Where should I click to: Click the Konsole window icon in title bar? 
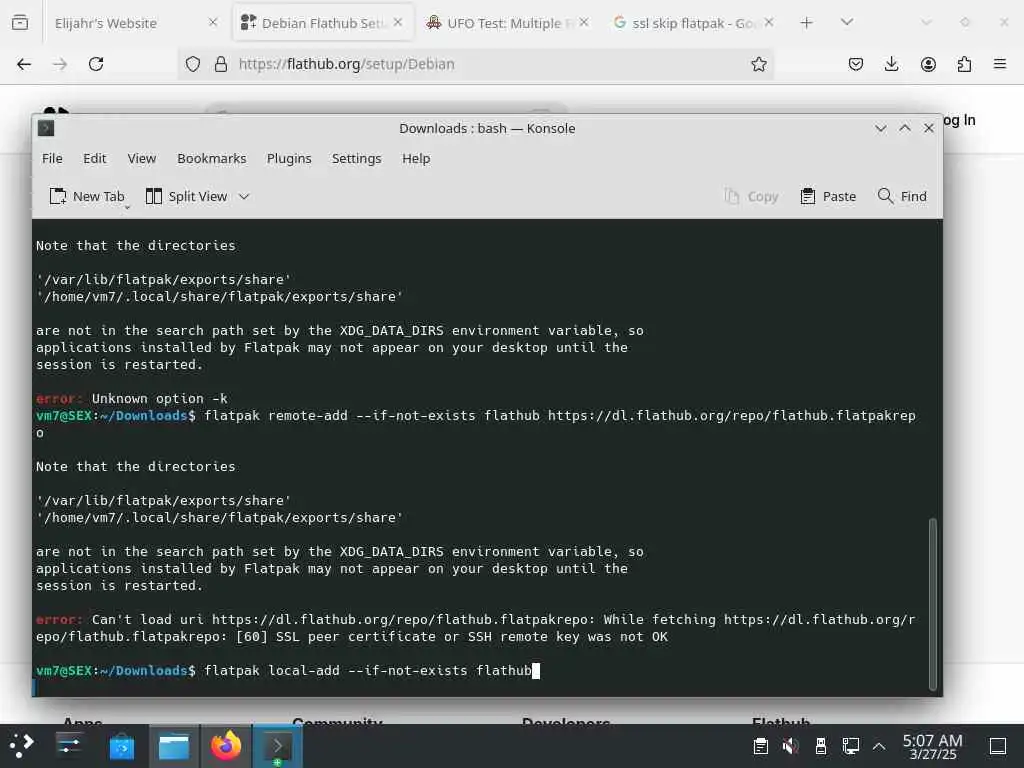coord(46,128)
